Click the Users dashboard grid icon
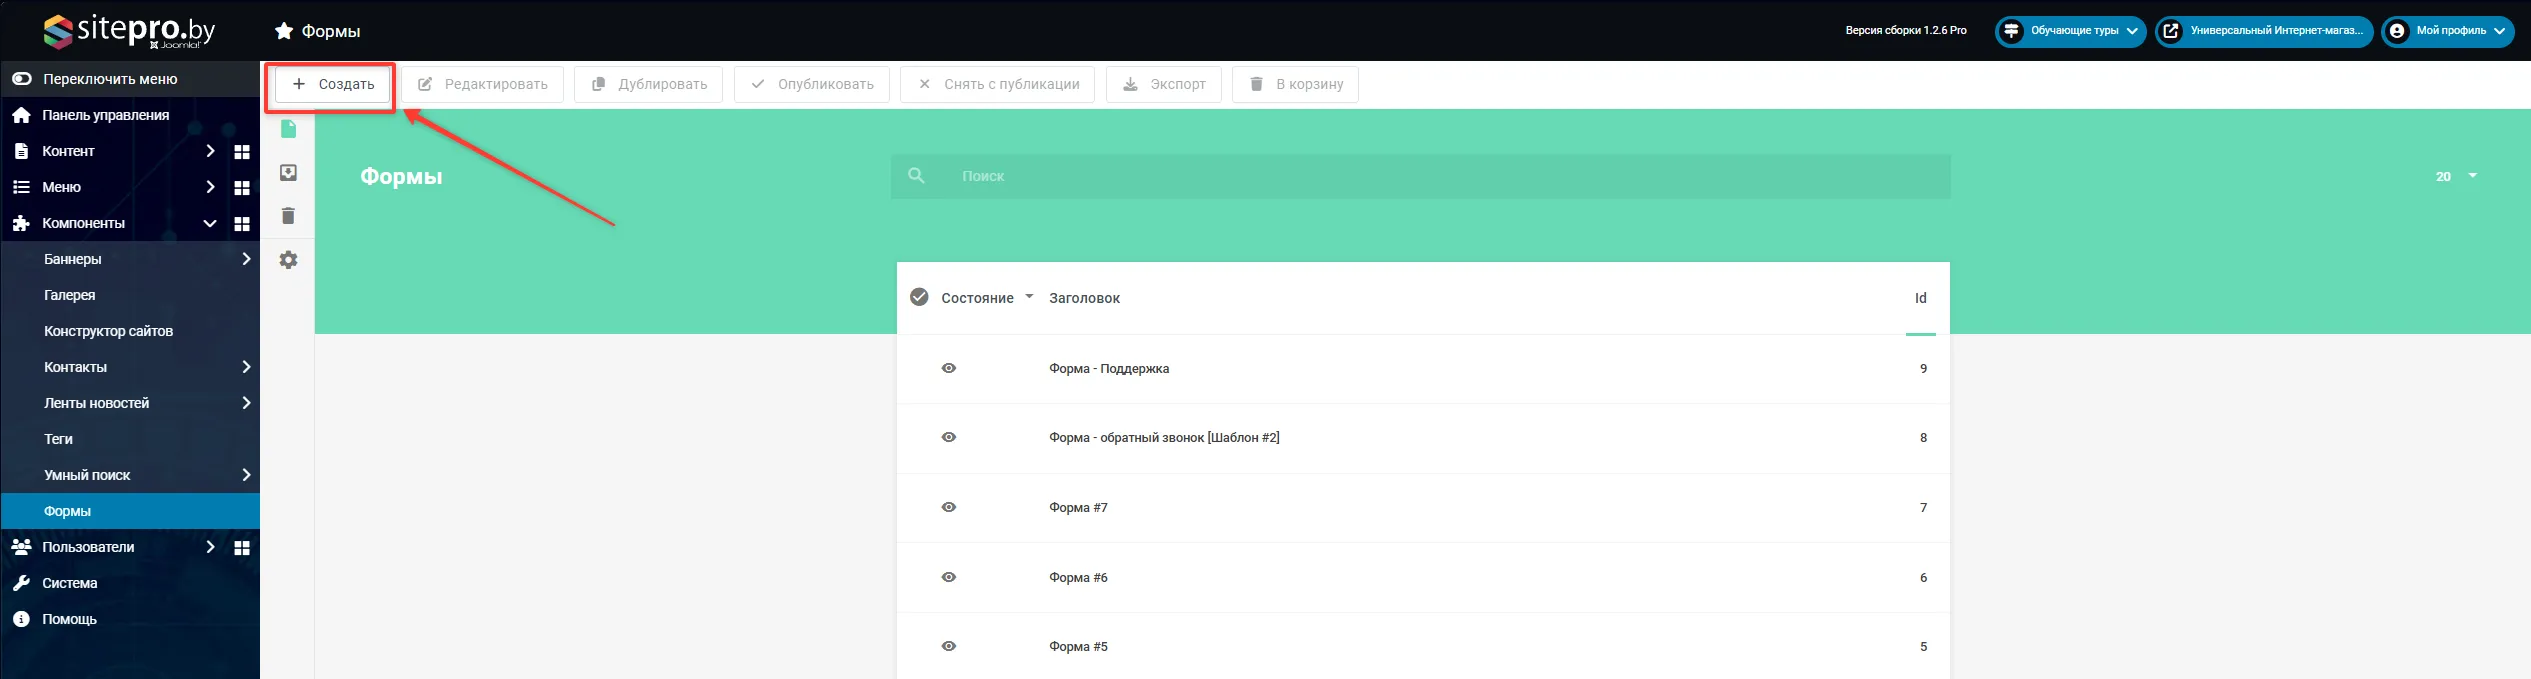Viewport: 2531px width, 679px height. [242, 548]
